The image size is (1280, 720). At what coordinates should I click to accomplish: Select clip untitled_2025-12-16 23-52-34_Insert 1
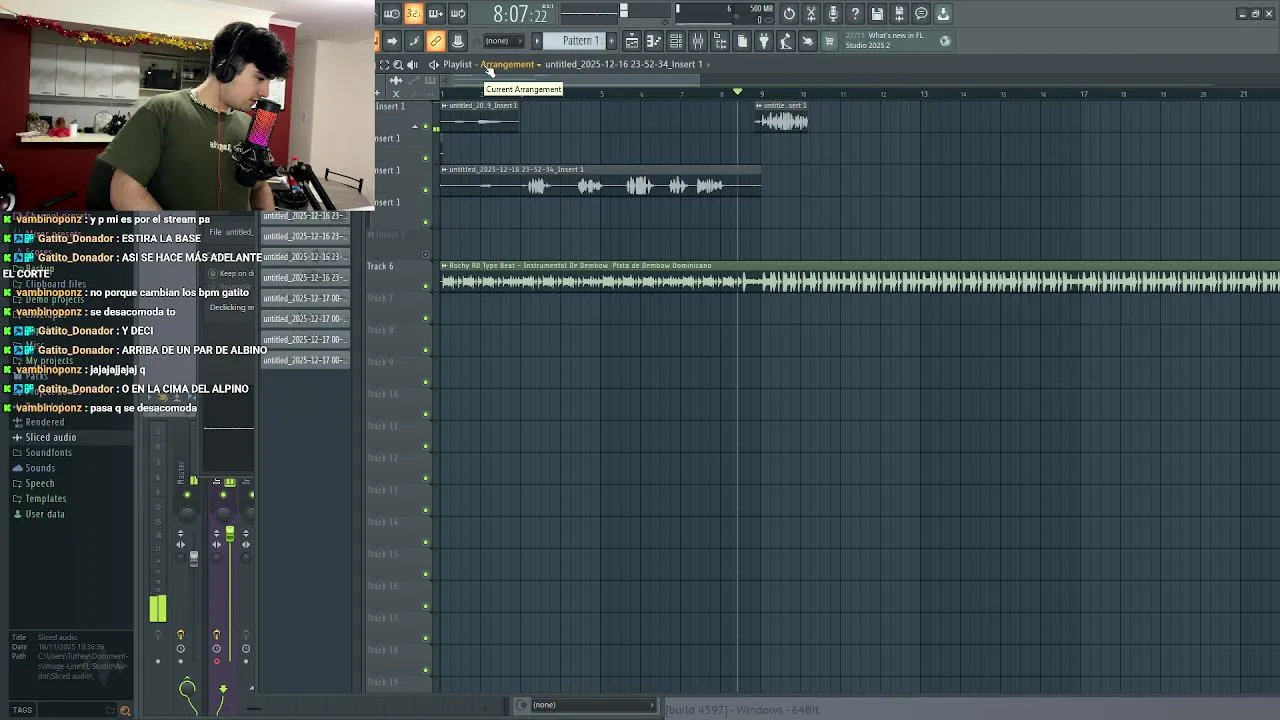600,181
